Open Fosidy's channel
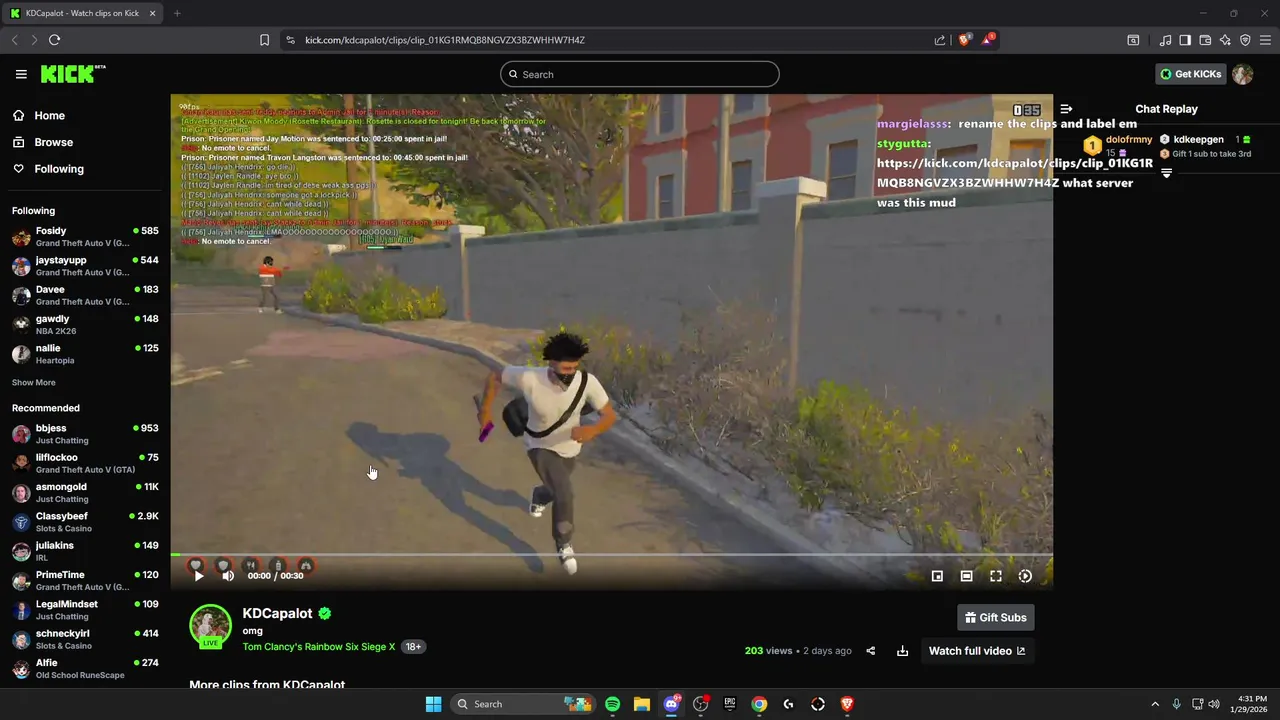The height and width of the screenshot is (720, 1280). point(85,237)
